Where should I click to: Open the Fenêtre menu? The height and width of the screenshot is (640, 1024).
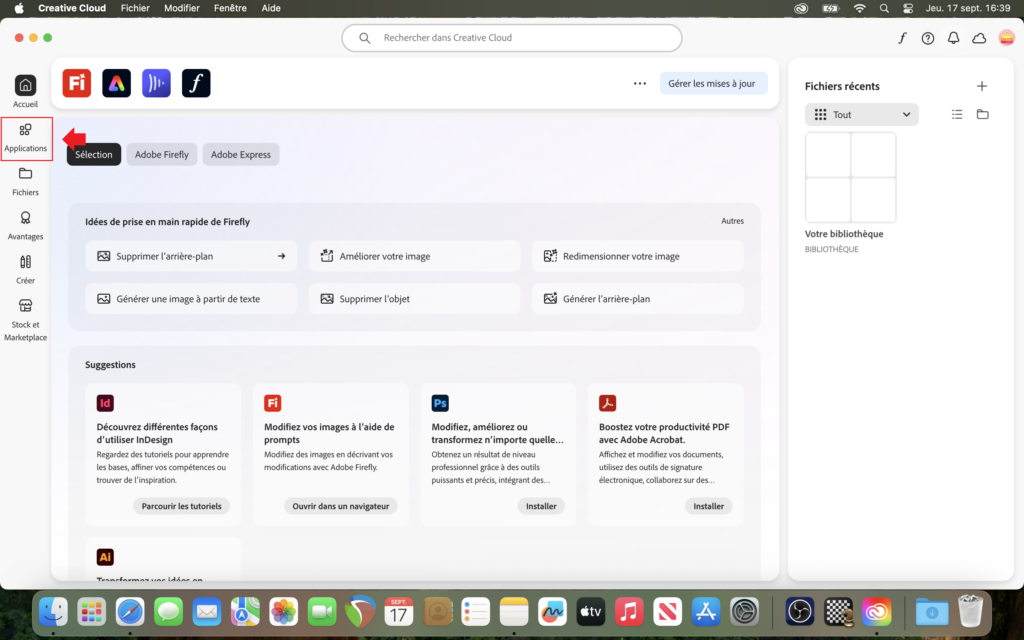pos(231,8)
